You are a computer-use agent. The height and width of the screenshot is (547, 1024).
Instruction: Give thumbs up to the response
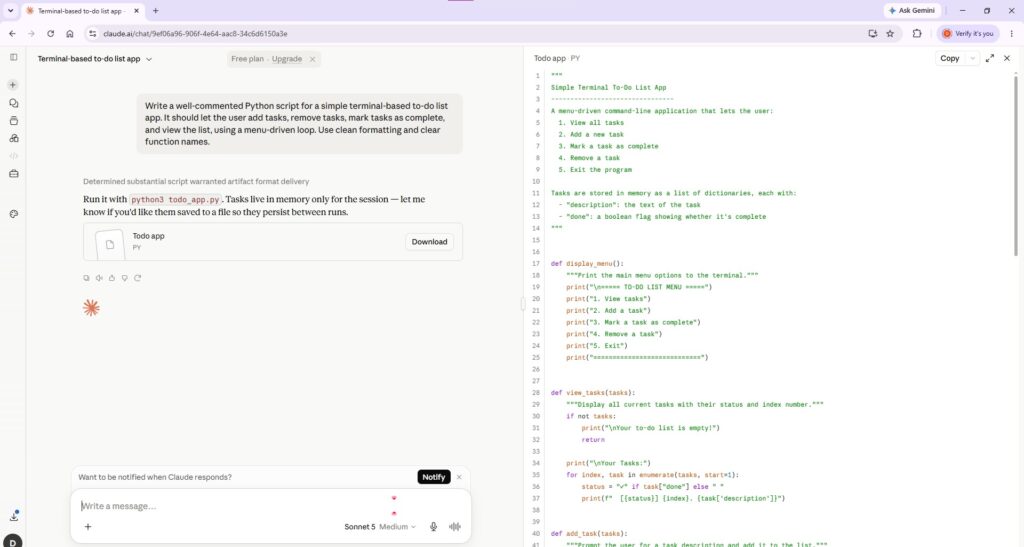112,278
